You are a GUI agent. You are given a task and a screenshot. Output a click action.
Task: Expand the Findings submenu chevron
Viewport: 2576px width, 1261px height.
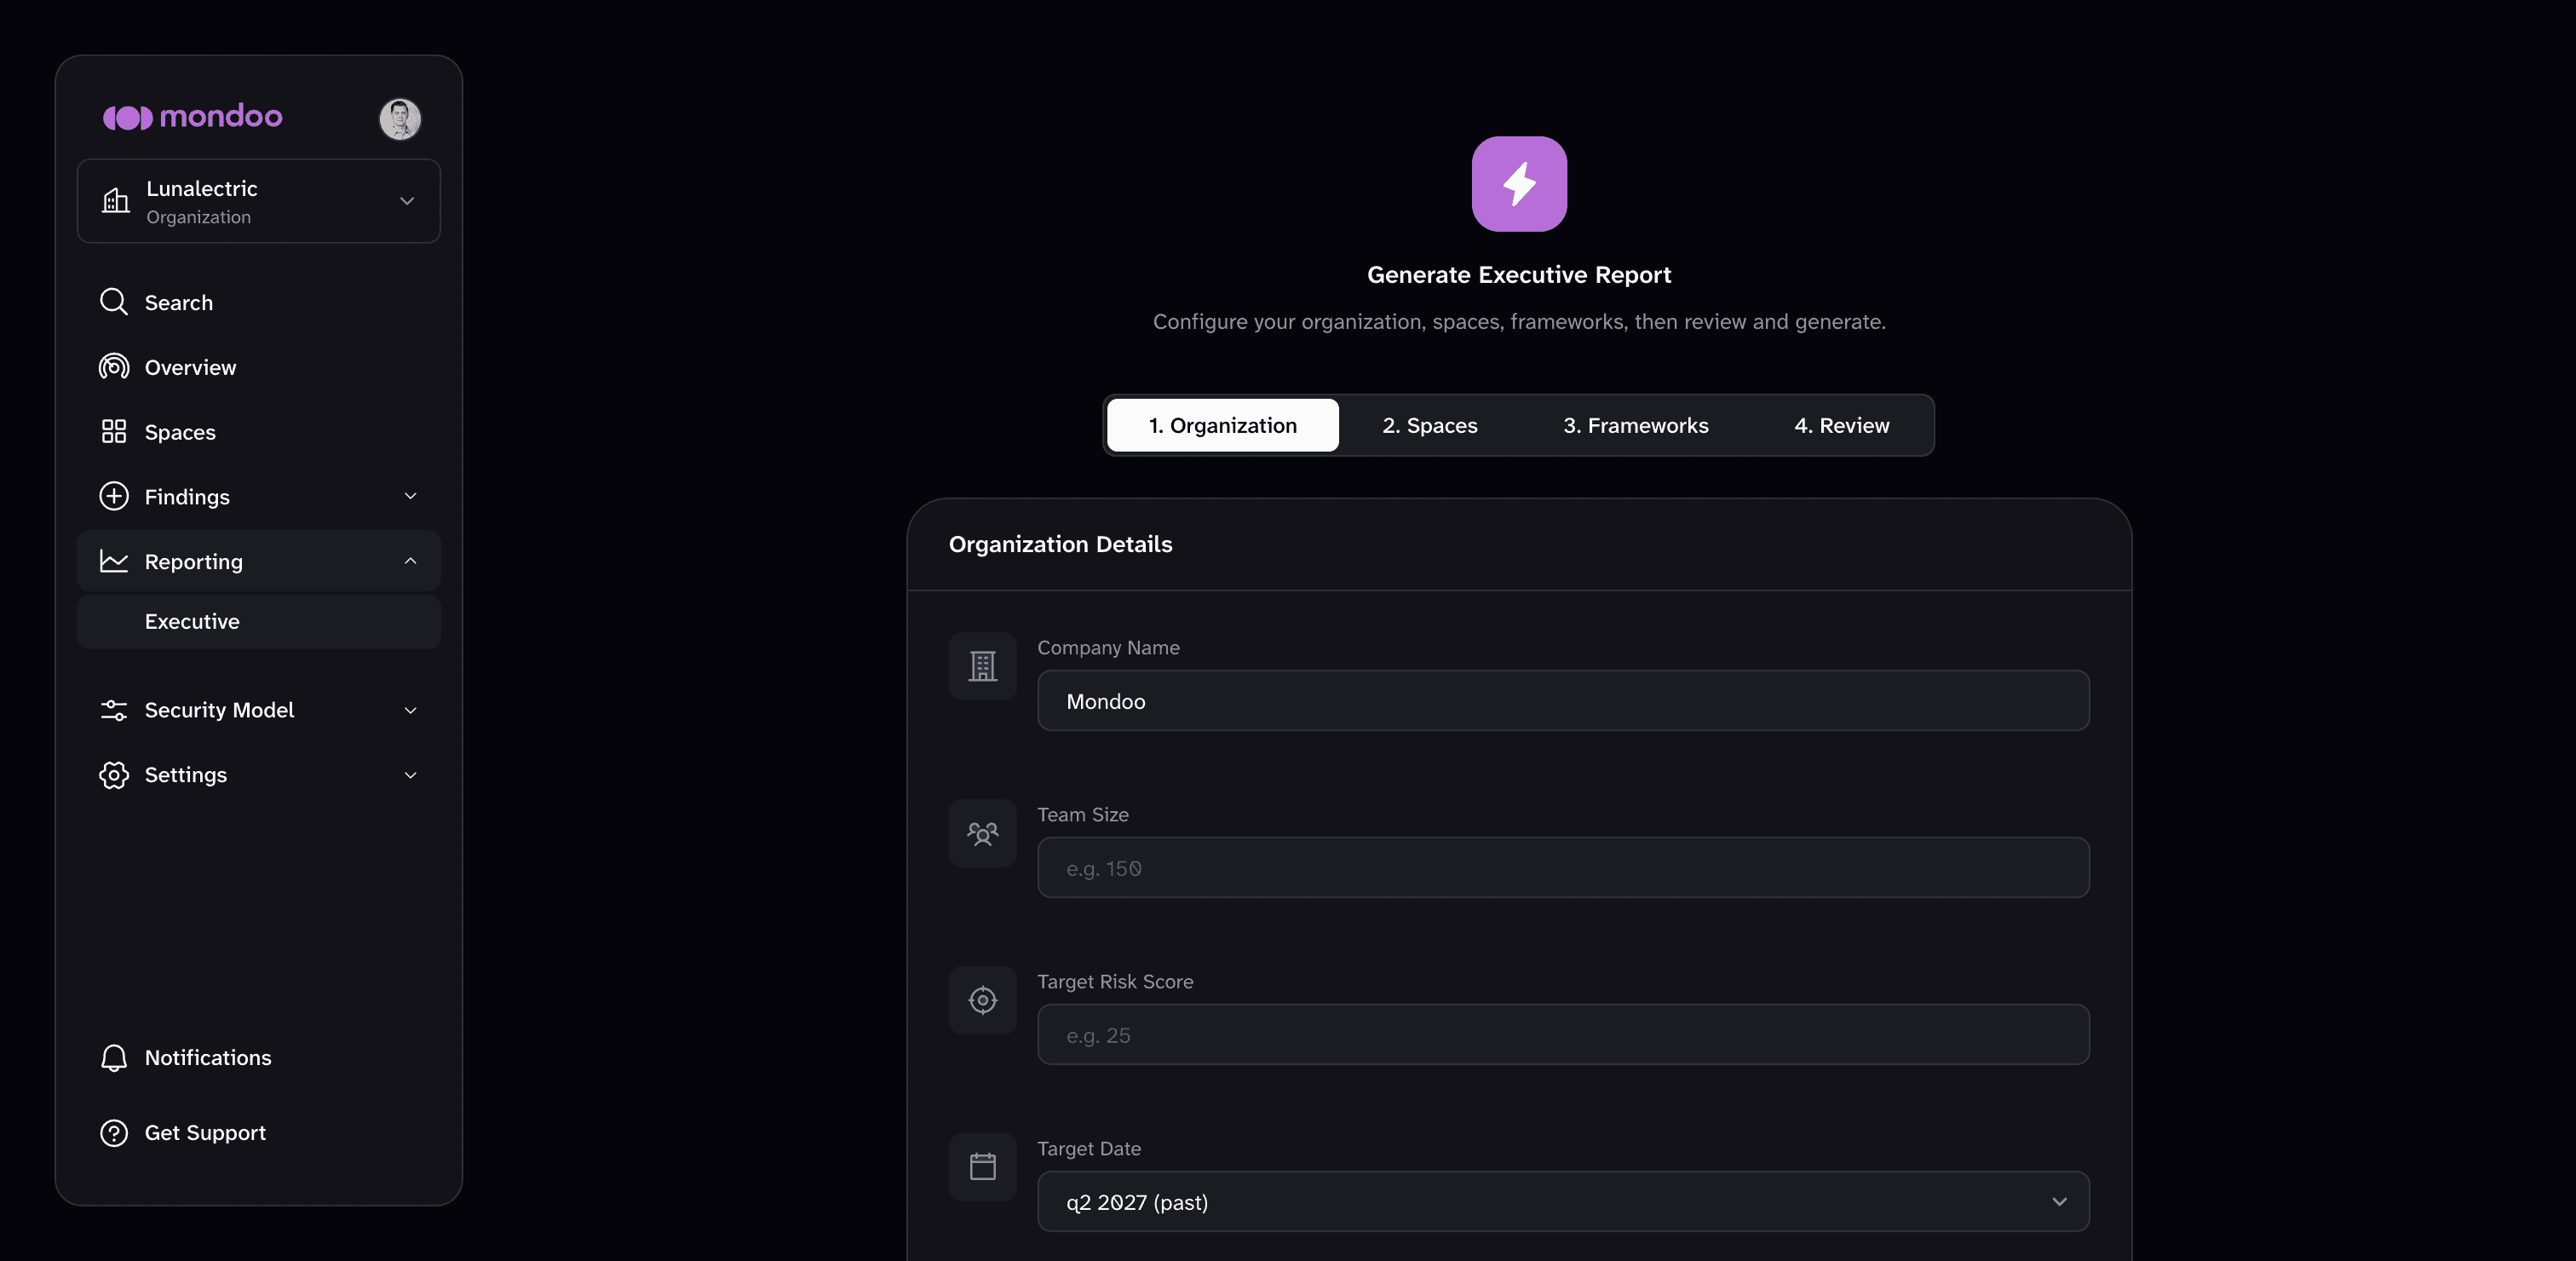(410, 496)
